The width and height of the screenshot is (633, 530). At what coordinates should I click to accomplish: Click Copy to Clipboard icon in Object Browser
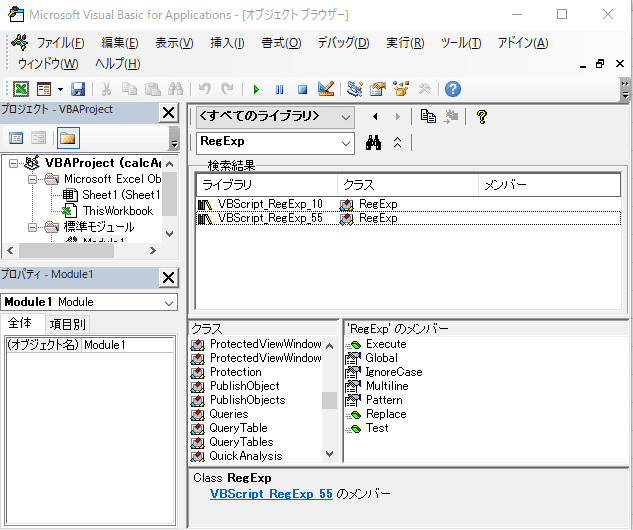(x=428, y=117)
